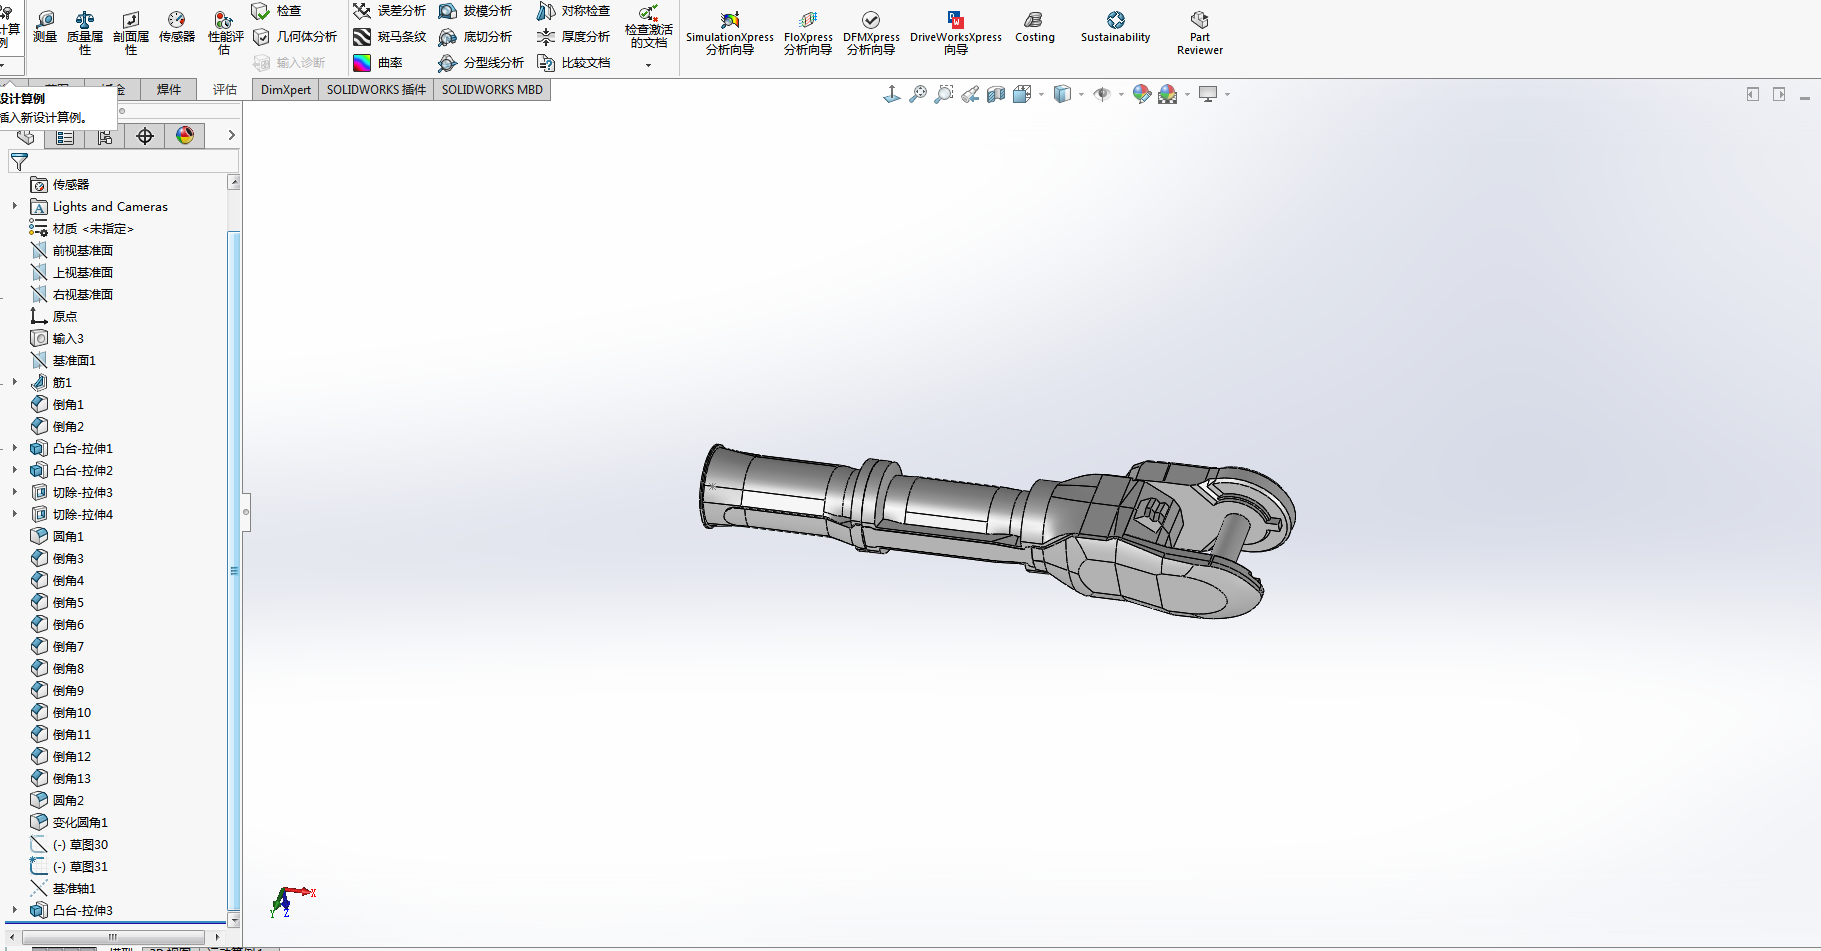Open 比较文档 compare documents
The width and height of the screenshot is (1821, 951).
(x=573, y=63)
